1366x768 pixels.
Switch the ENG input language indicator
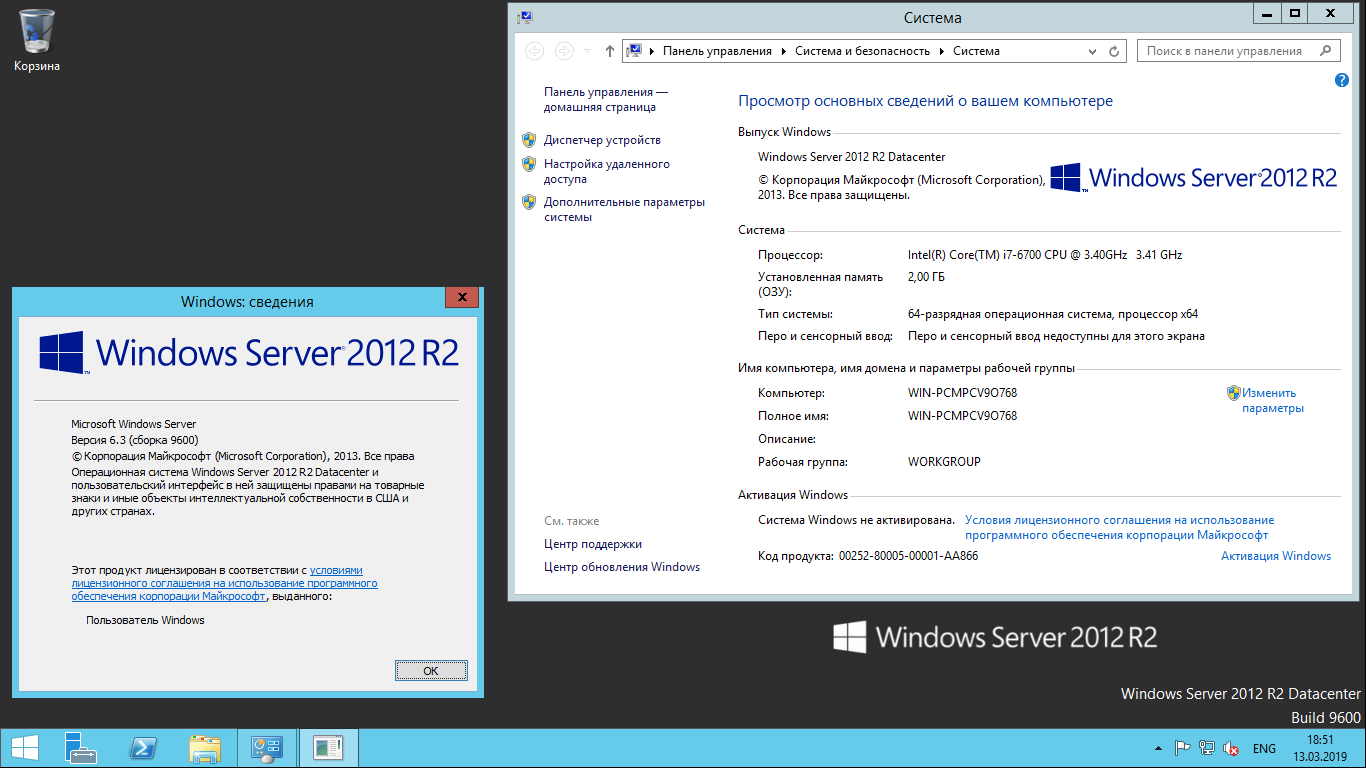1264,749
